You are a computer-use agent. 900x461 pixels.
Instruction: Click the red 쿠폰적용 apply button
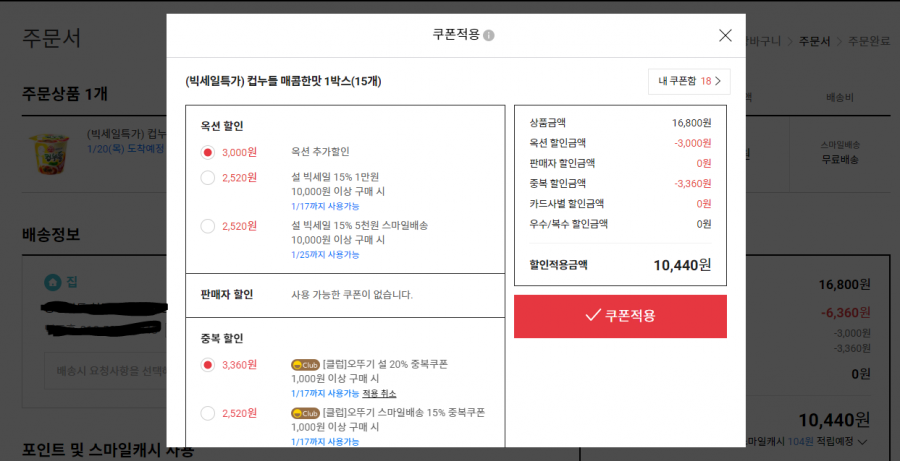point(620,316)
